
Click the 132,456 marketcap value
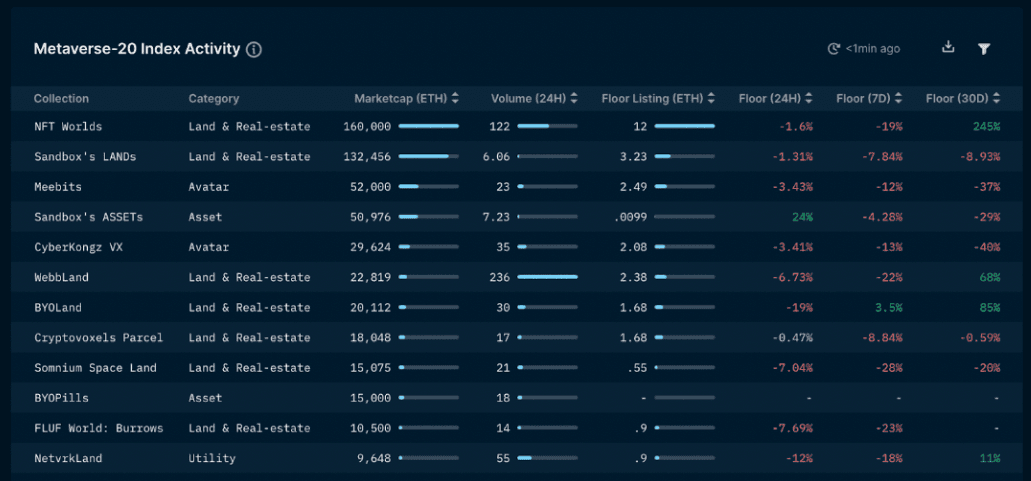367,156
